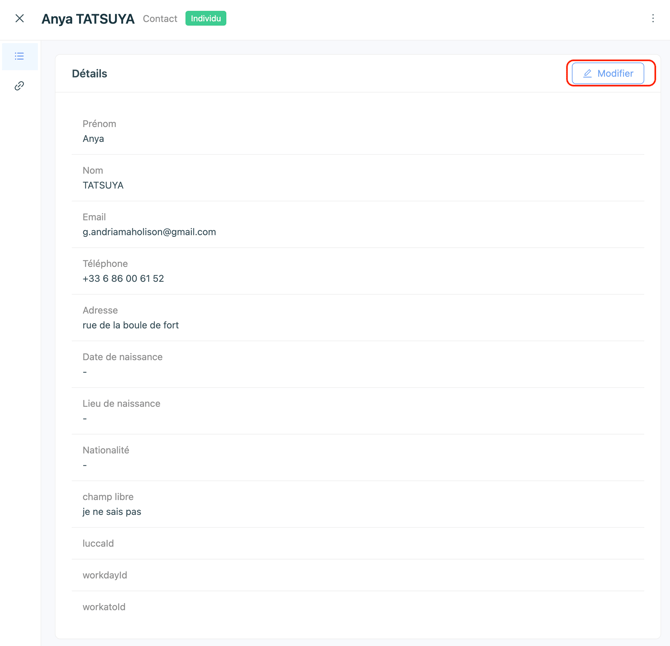Click the green Individu badge
This screenshot has height=646, width=670.
[x=206, y=18]
